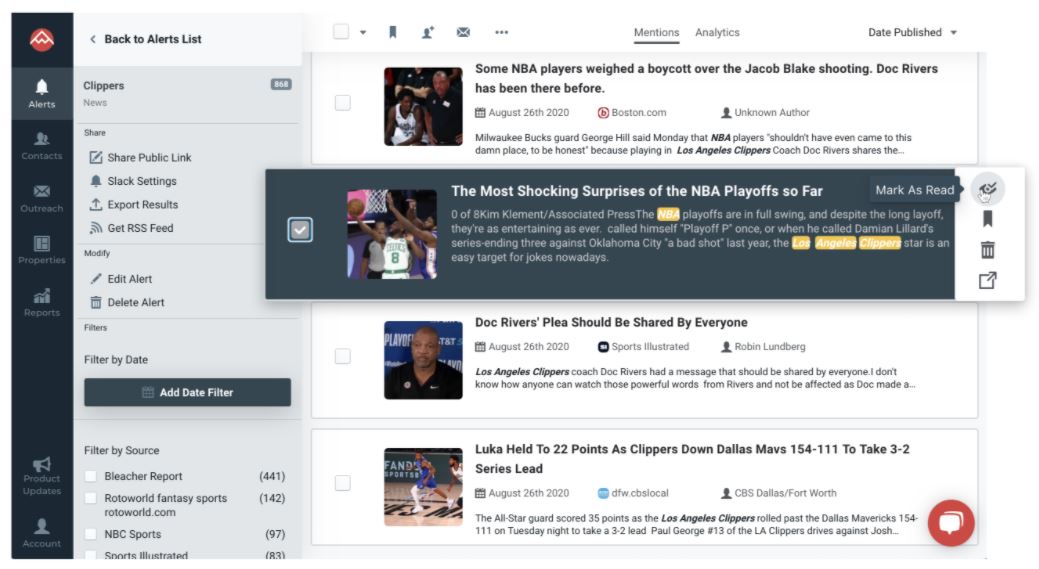Click the 868 mentions count badge
This screenshot has height=569, width=1039.
tap(281, 84)
